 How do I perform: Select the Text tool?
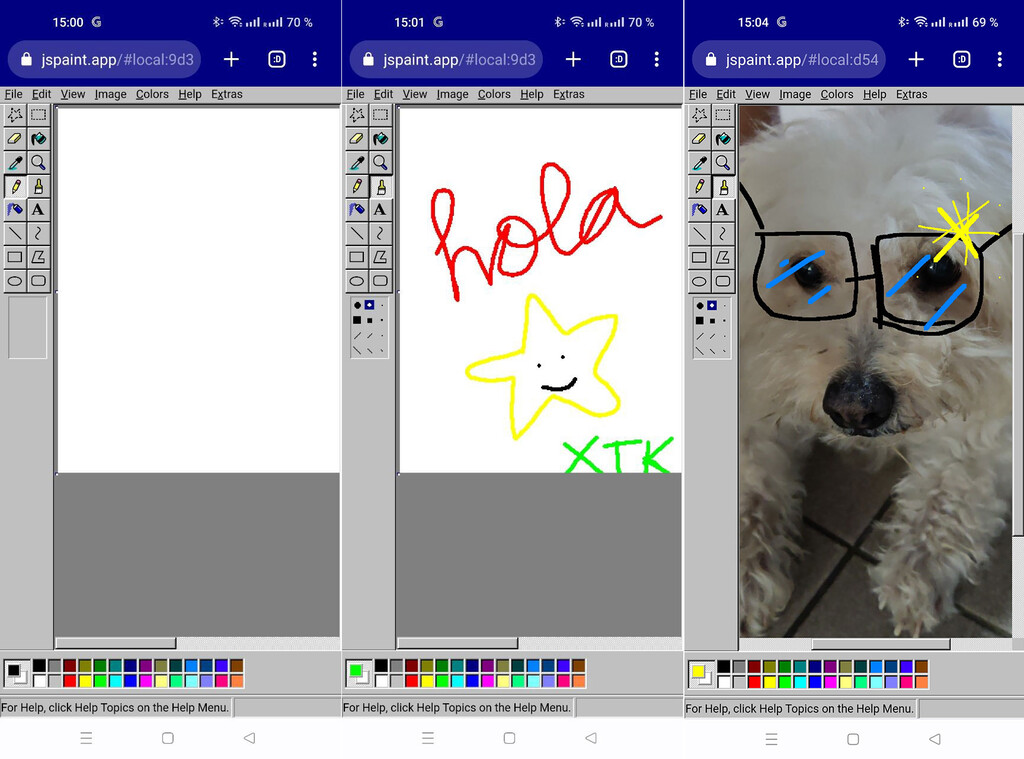[x=38, y=210]
